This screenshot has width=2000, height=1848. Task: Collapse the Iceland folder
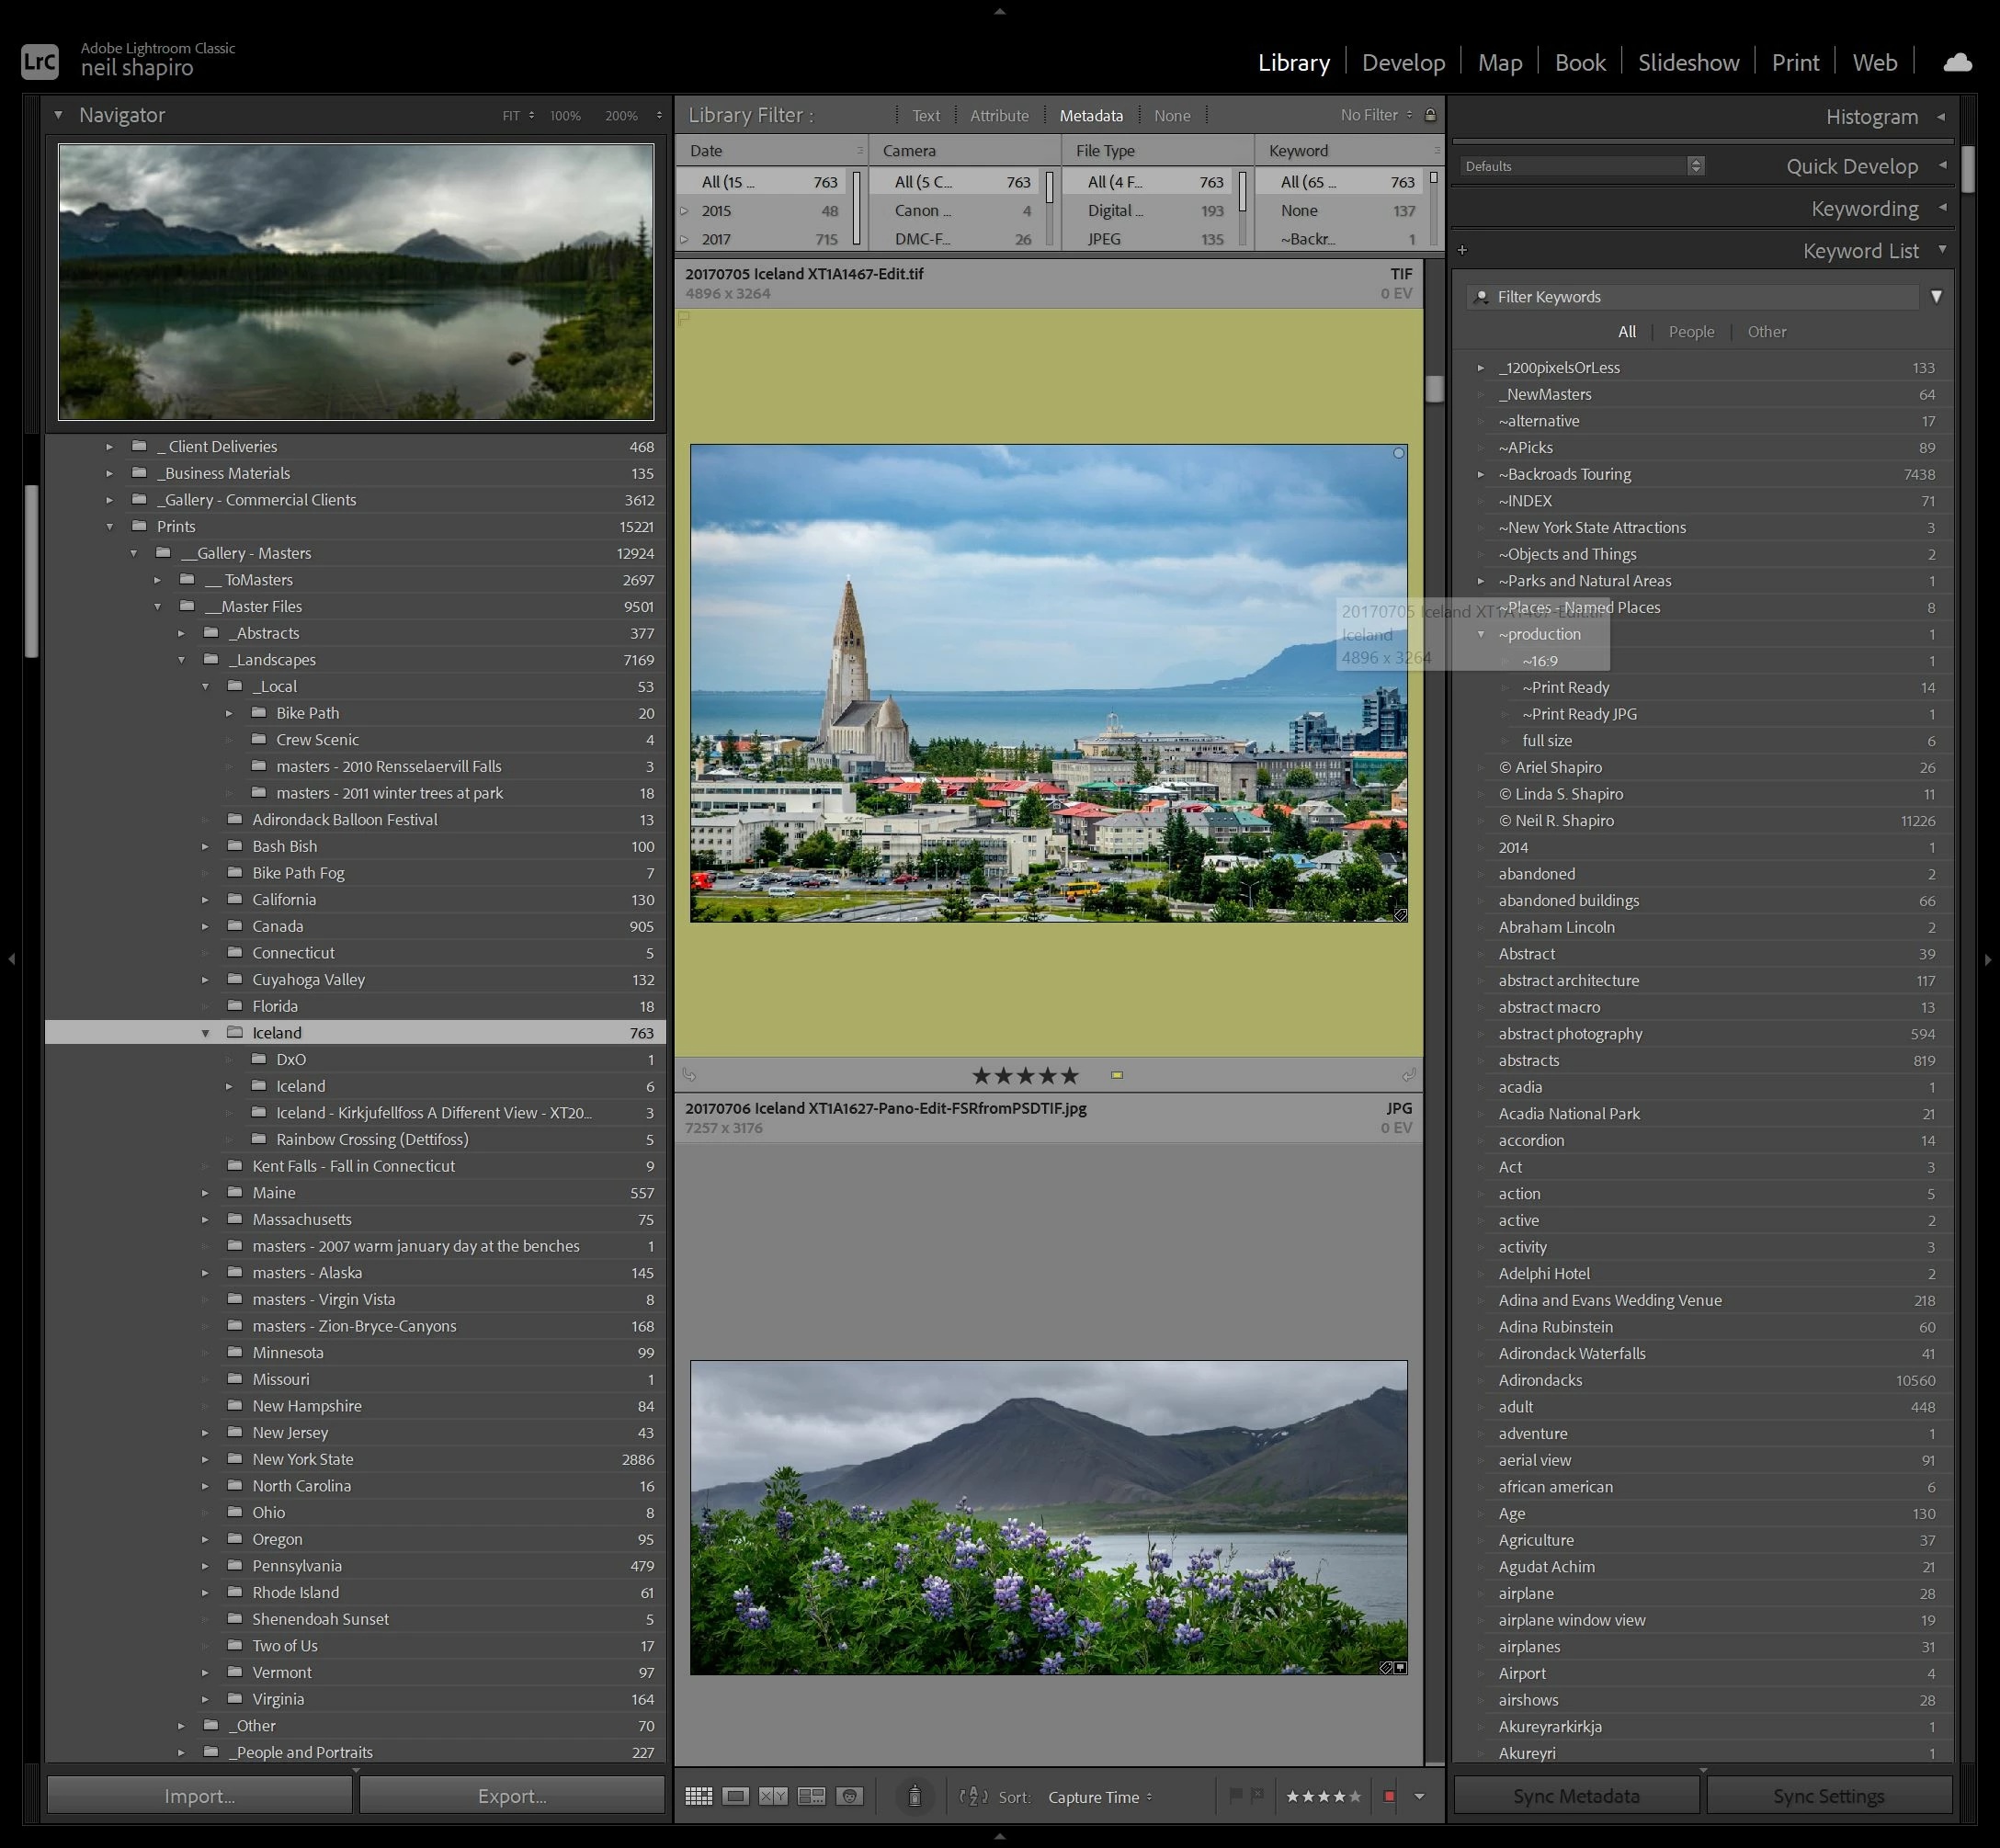pyautogui.click(x=206, y=1033)
